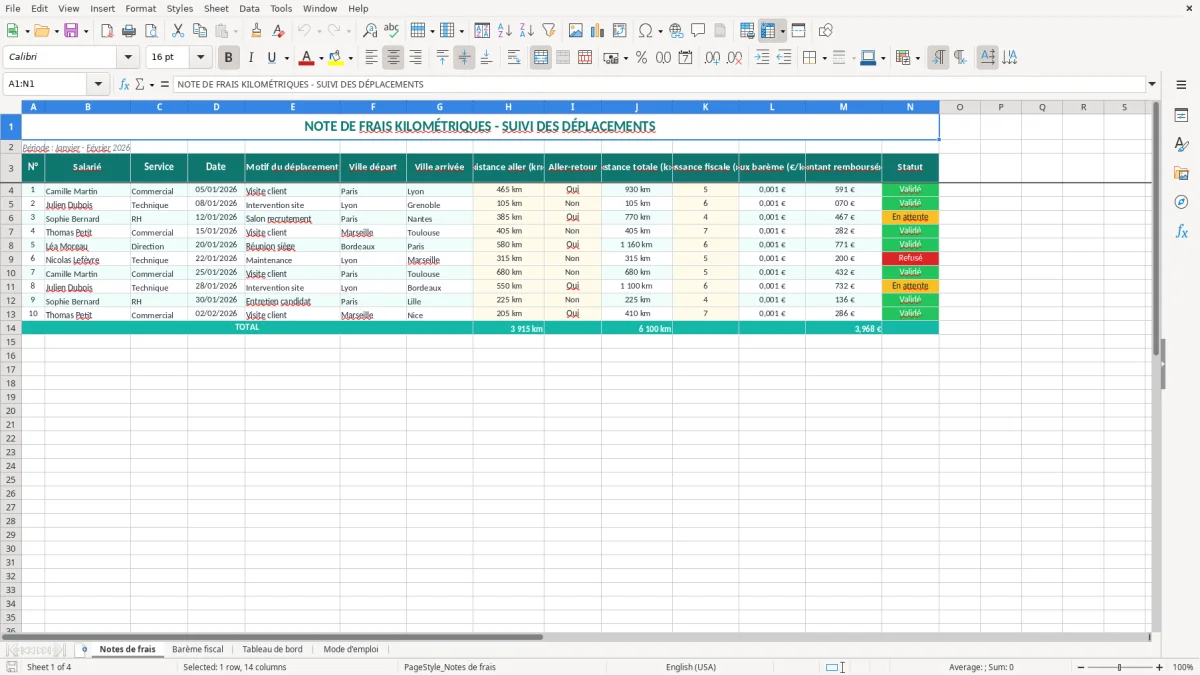
Task: Apply yellow Background Color swatch
Action: pyautogui.click(x=336, y=58)
